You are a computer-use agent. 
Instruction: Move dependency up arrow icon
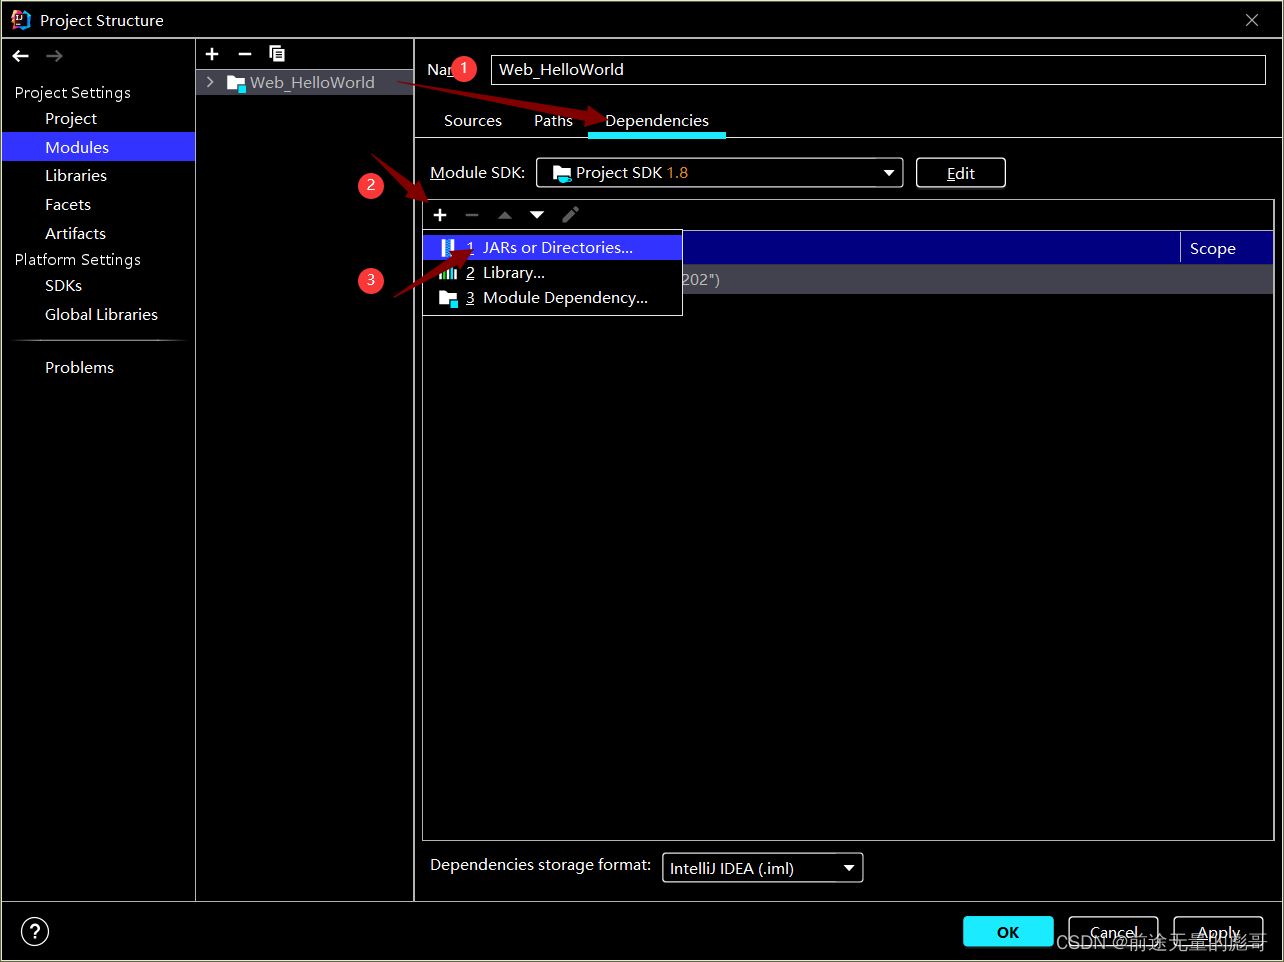[x=505, y=215]
